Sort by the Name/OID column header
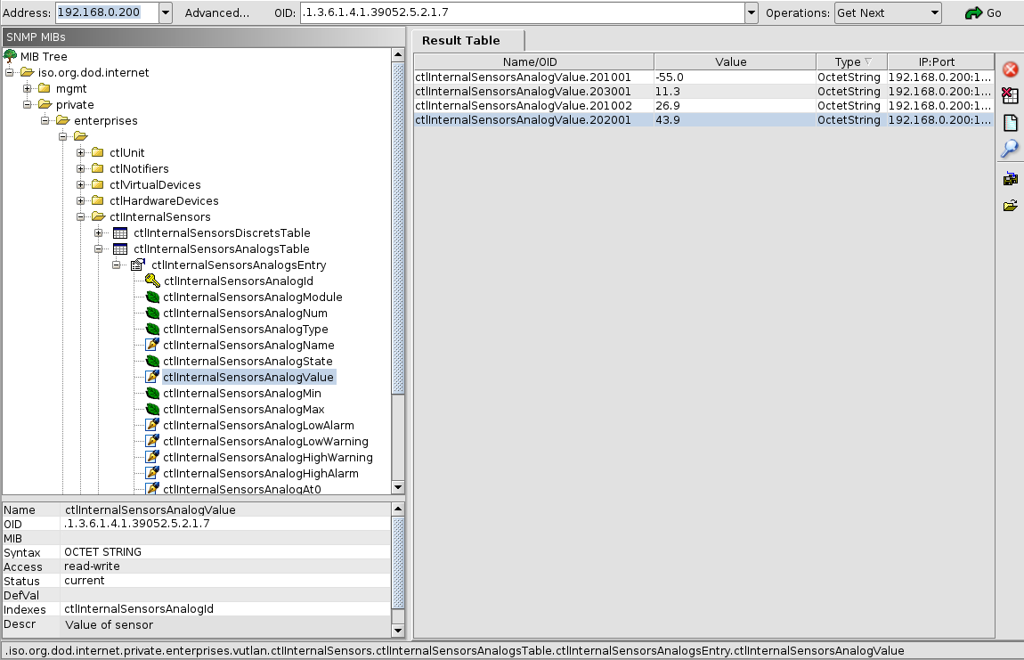Viewport: 1024px width, 660px height. 534,62
